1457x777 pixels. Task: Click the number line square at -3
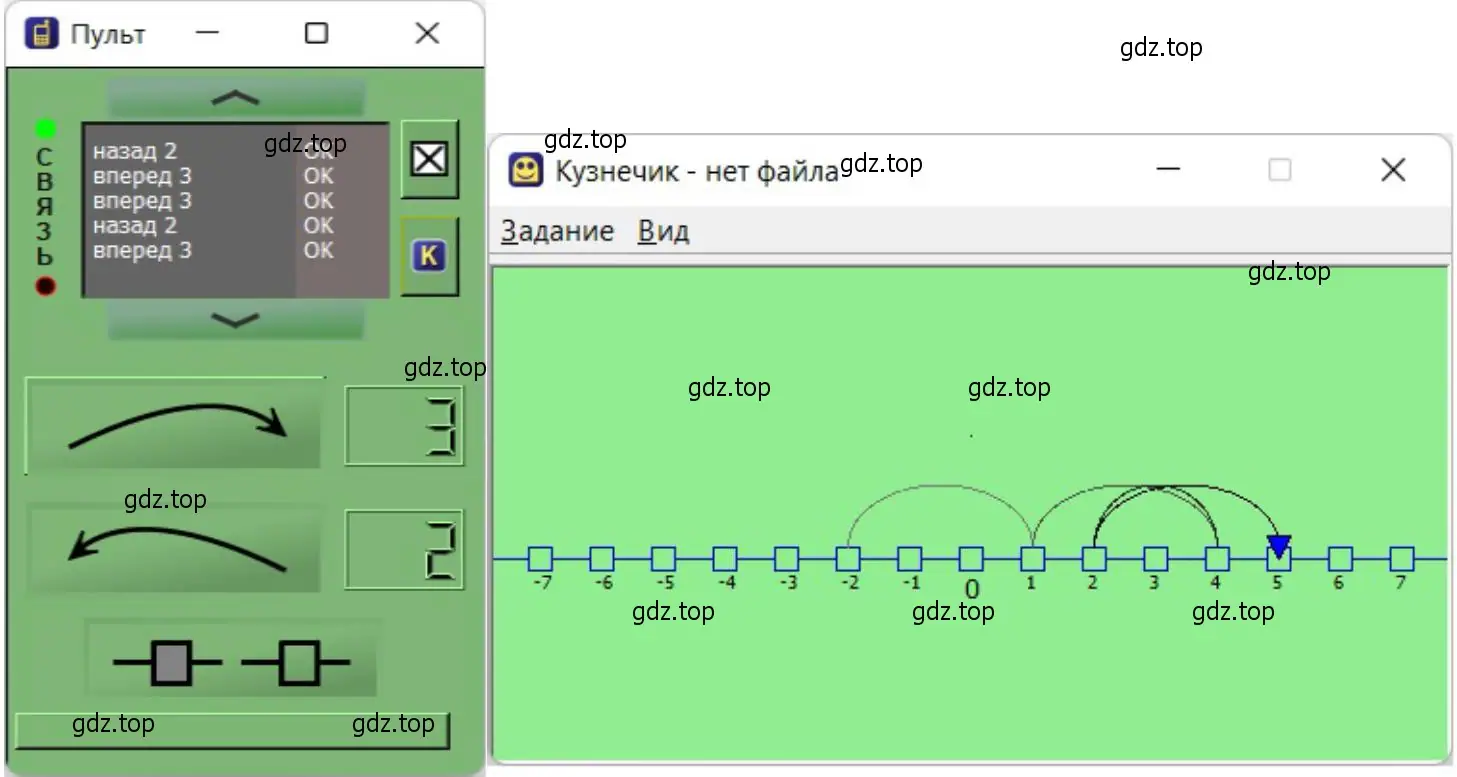pos(787,559)
